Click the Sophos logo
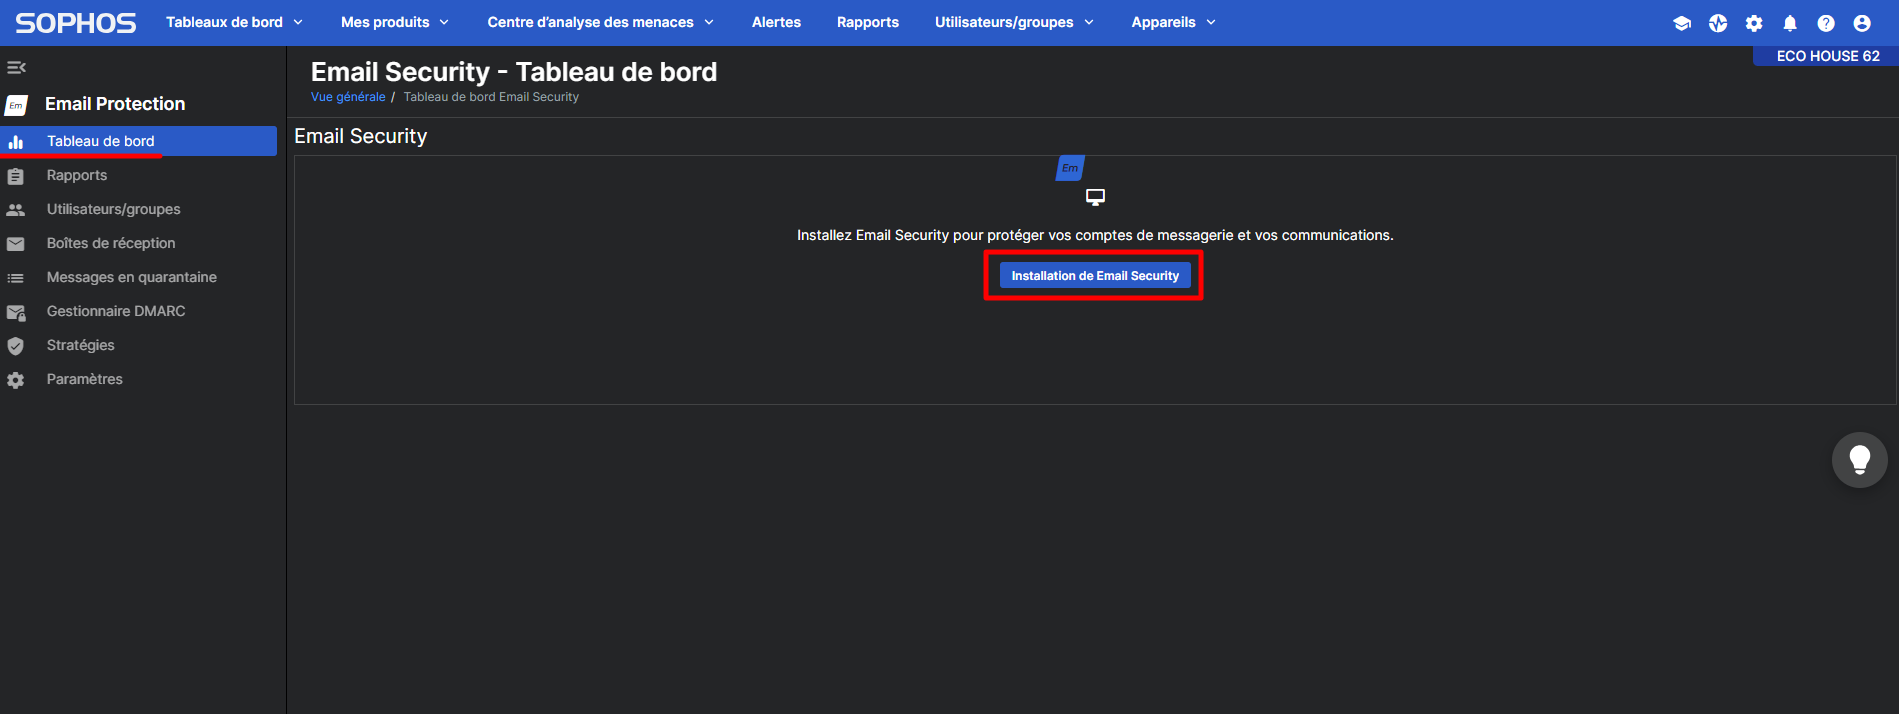Viewport: 1899px width, 714px height. (x=76, y=22)
